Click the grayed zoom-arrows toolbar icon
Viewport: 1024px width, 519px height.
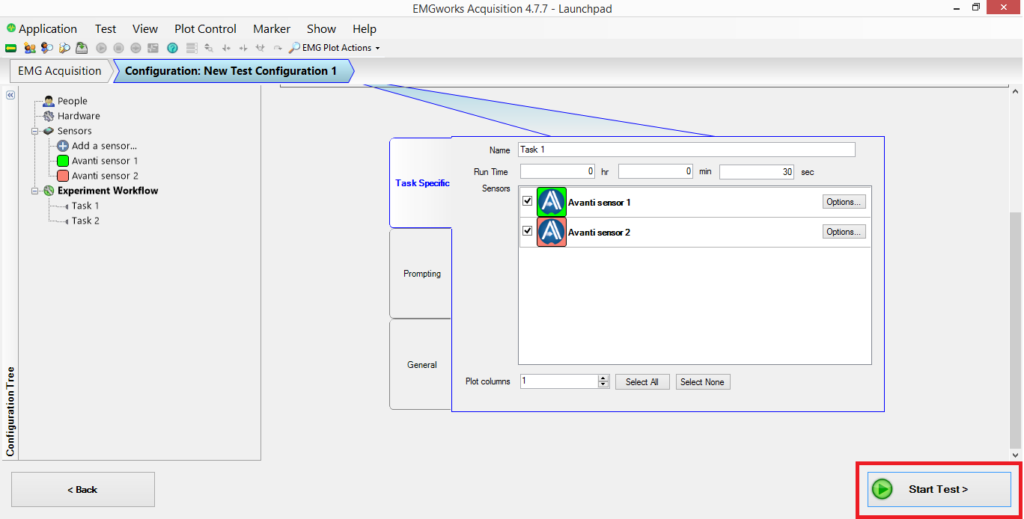click(x=209, y=48)
